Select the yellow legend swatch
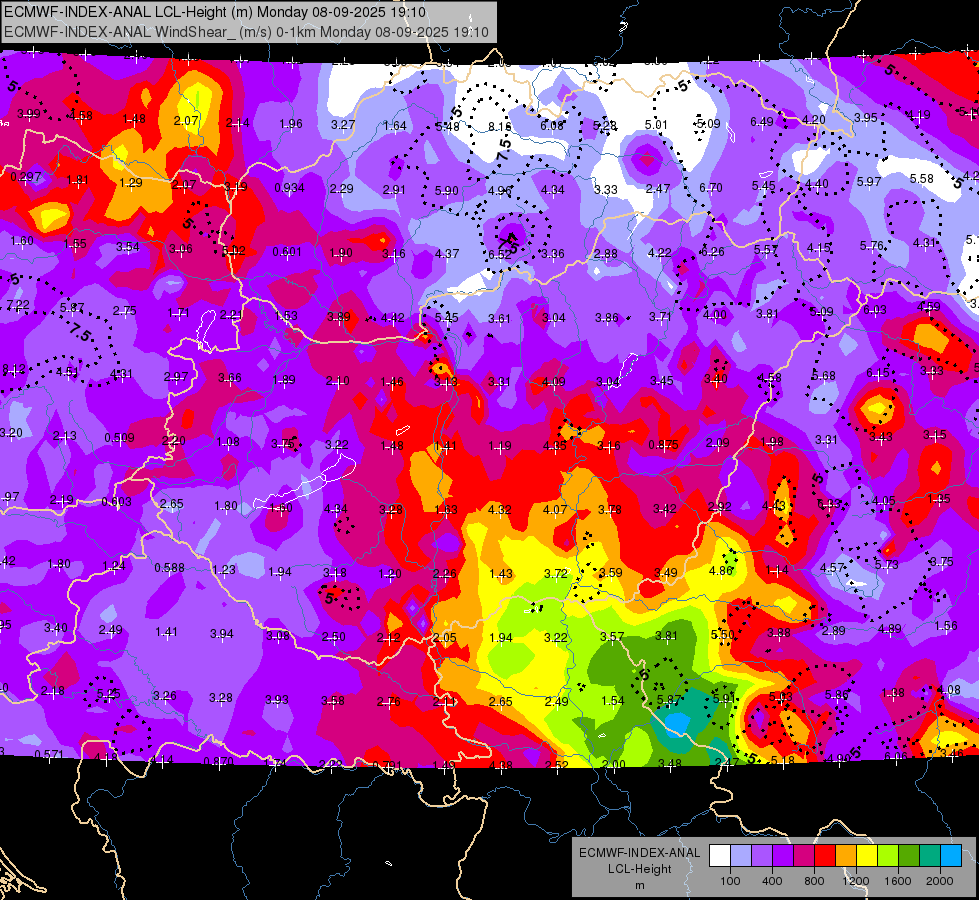 point(867,855)
